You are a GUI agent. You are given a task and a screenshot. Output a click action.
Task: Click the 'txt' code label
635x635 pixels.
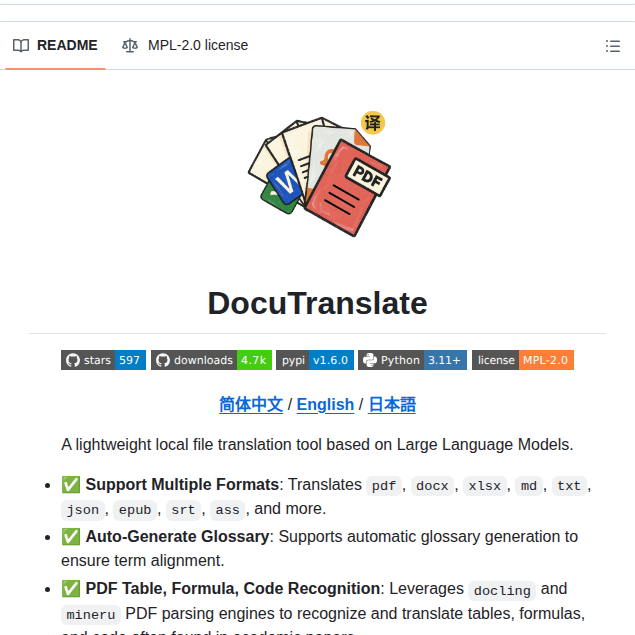click(x=569, y=486)
